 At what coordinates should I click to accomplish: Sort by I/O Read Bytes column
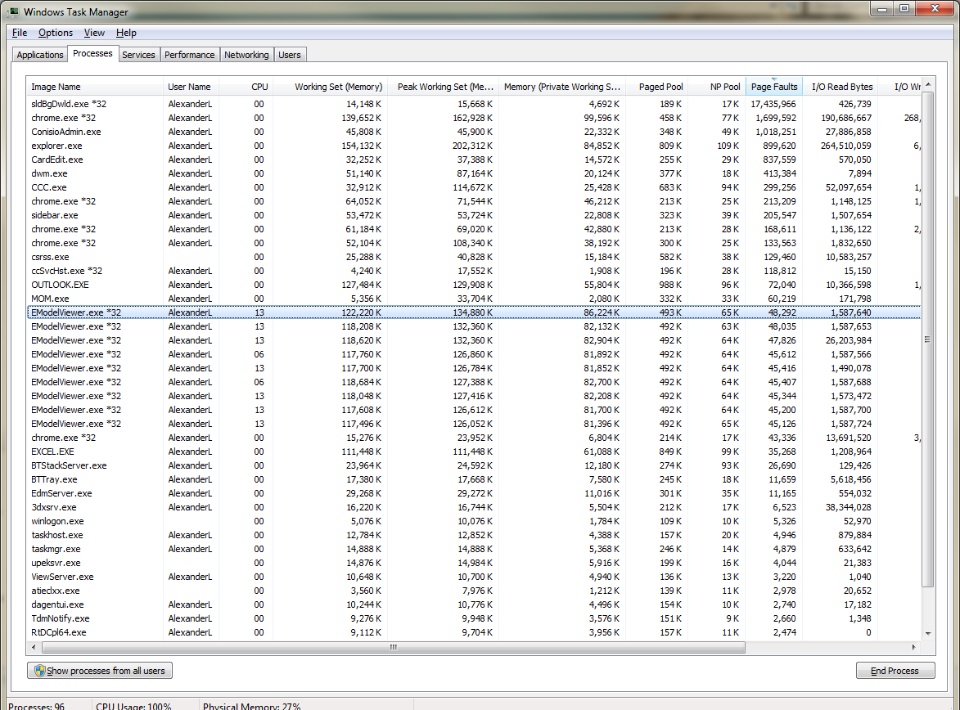[x=840, y=87]
